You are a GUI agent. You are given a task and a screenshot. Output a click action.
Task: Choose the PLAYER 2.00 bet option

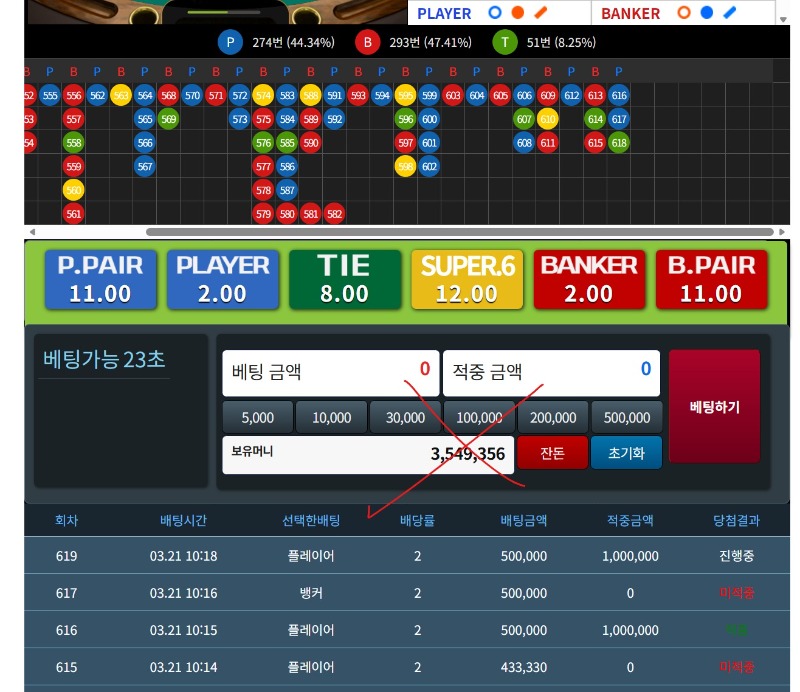coord(222,279)
